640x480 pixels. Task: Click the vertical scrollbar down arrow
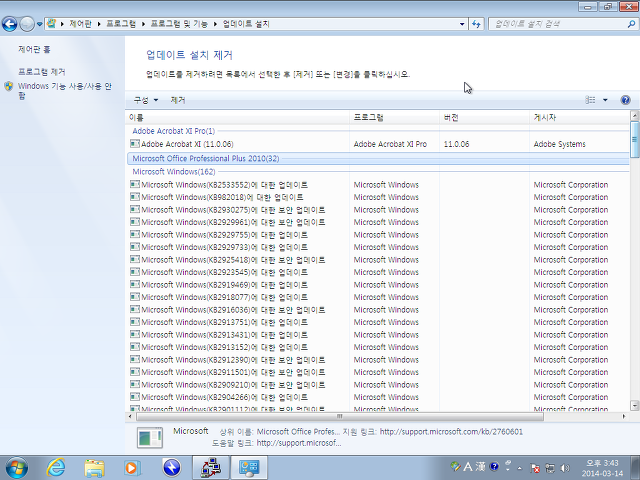coord(634,405)
